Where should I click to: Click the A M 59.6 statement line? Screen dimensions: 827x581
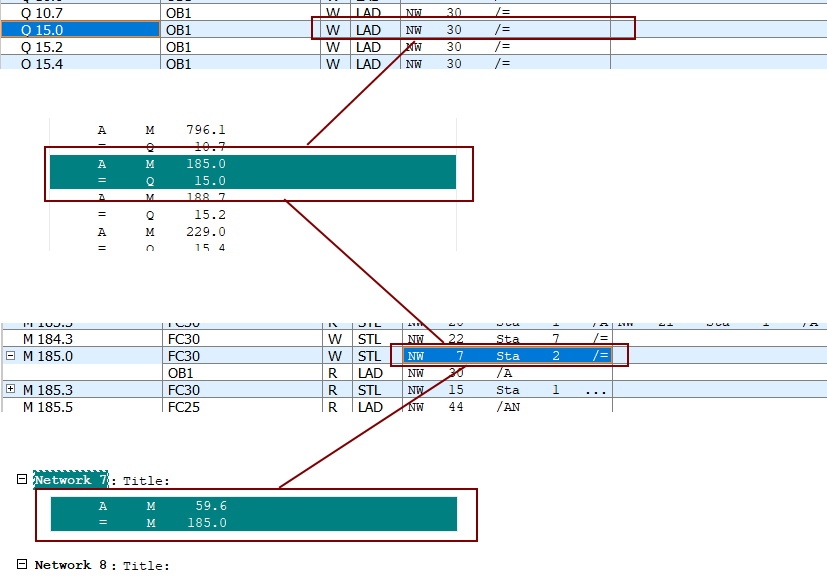[x=254, y=506]
